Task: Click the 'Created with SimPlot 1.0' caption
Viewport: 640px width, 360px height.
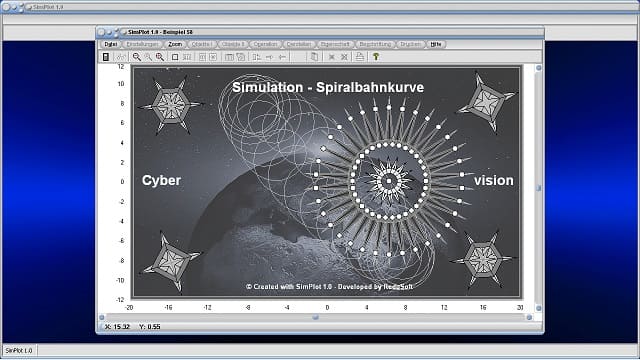Action: [x=329, y=287]
